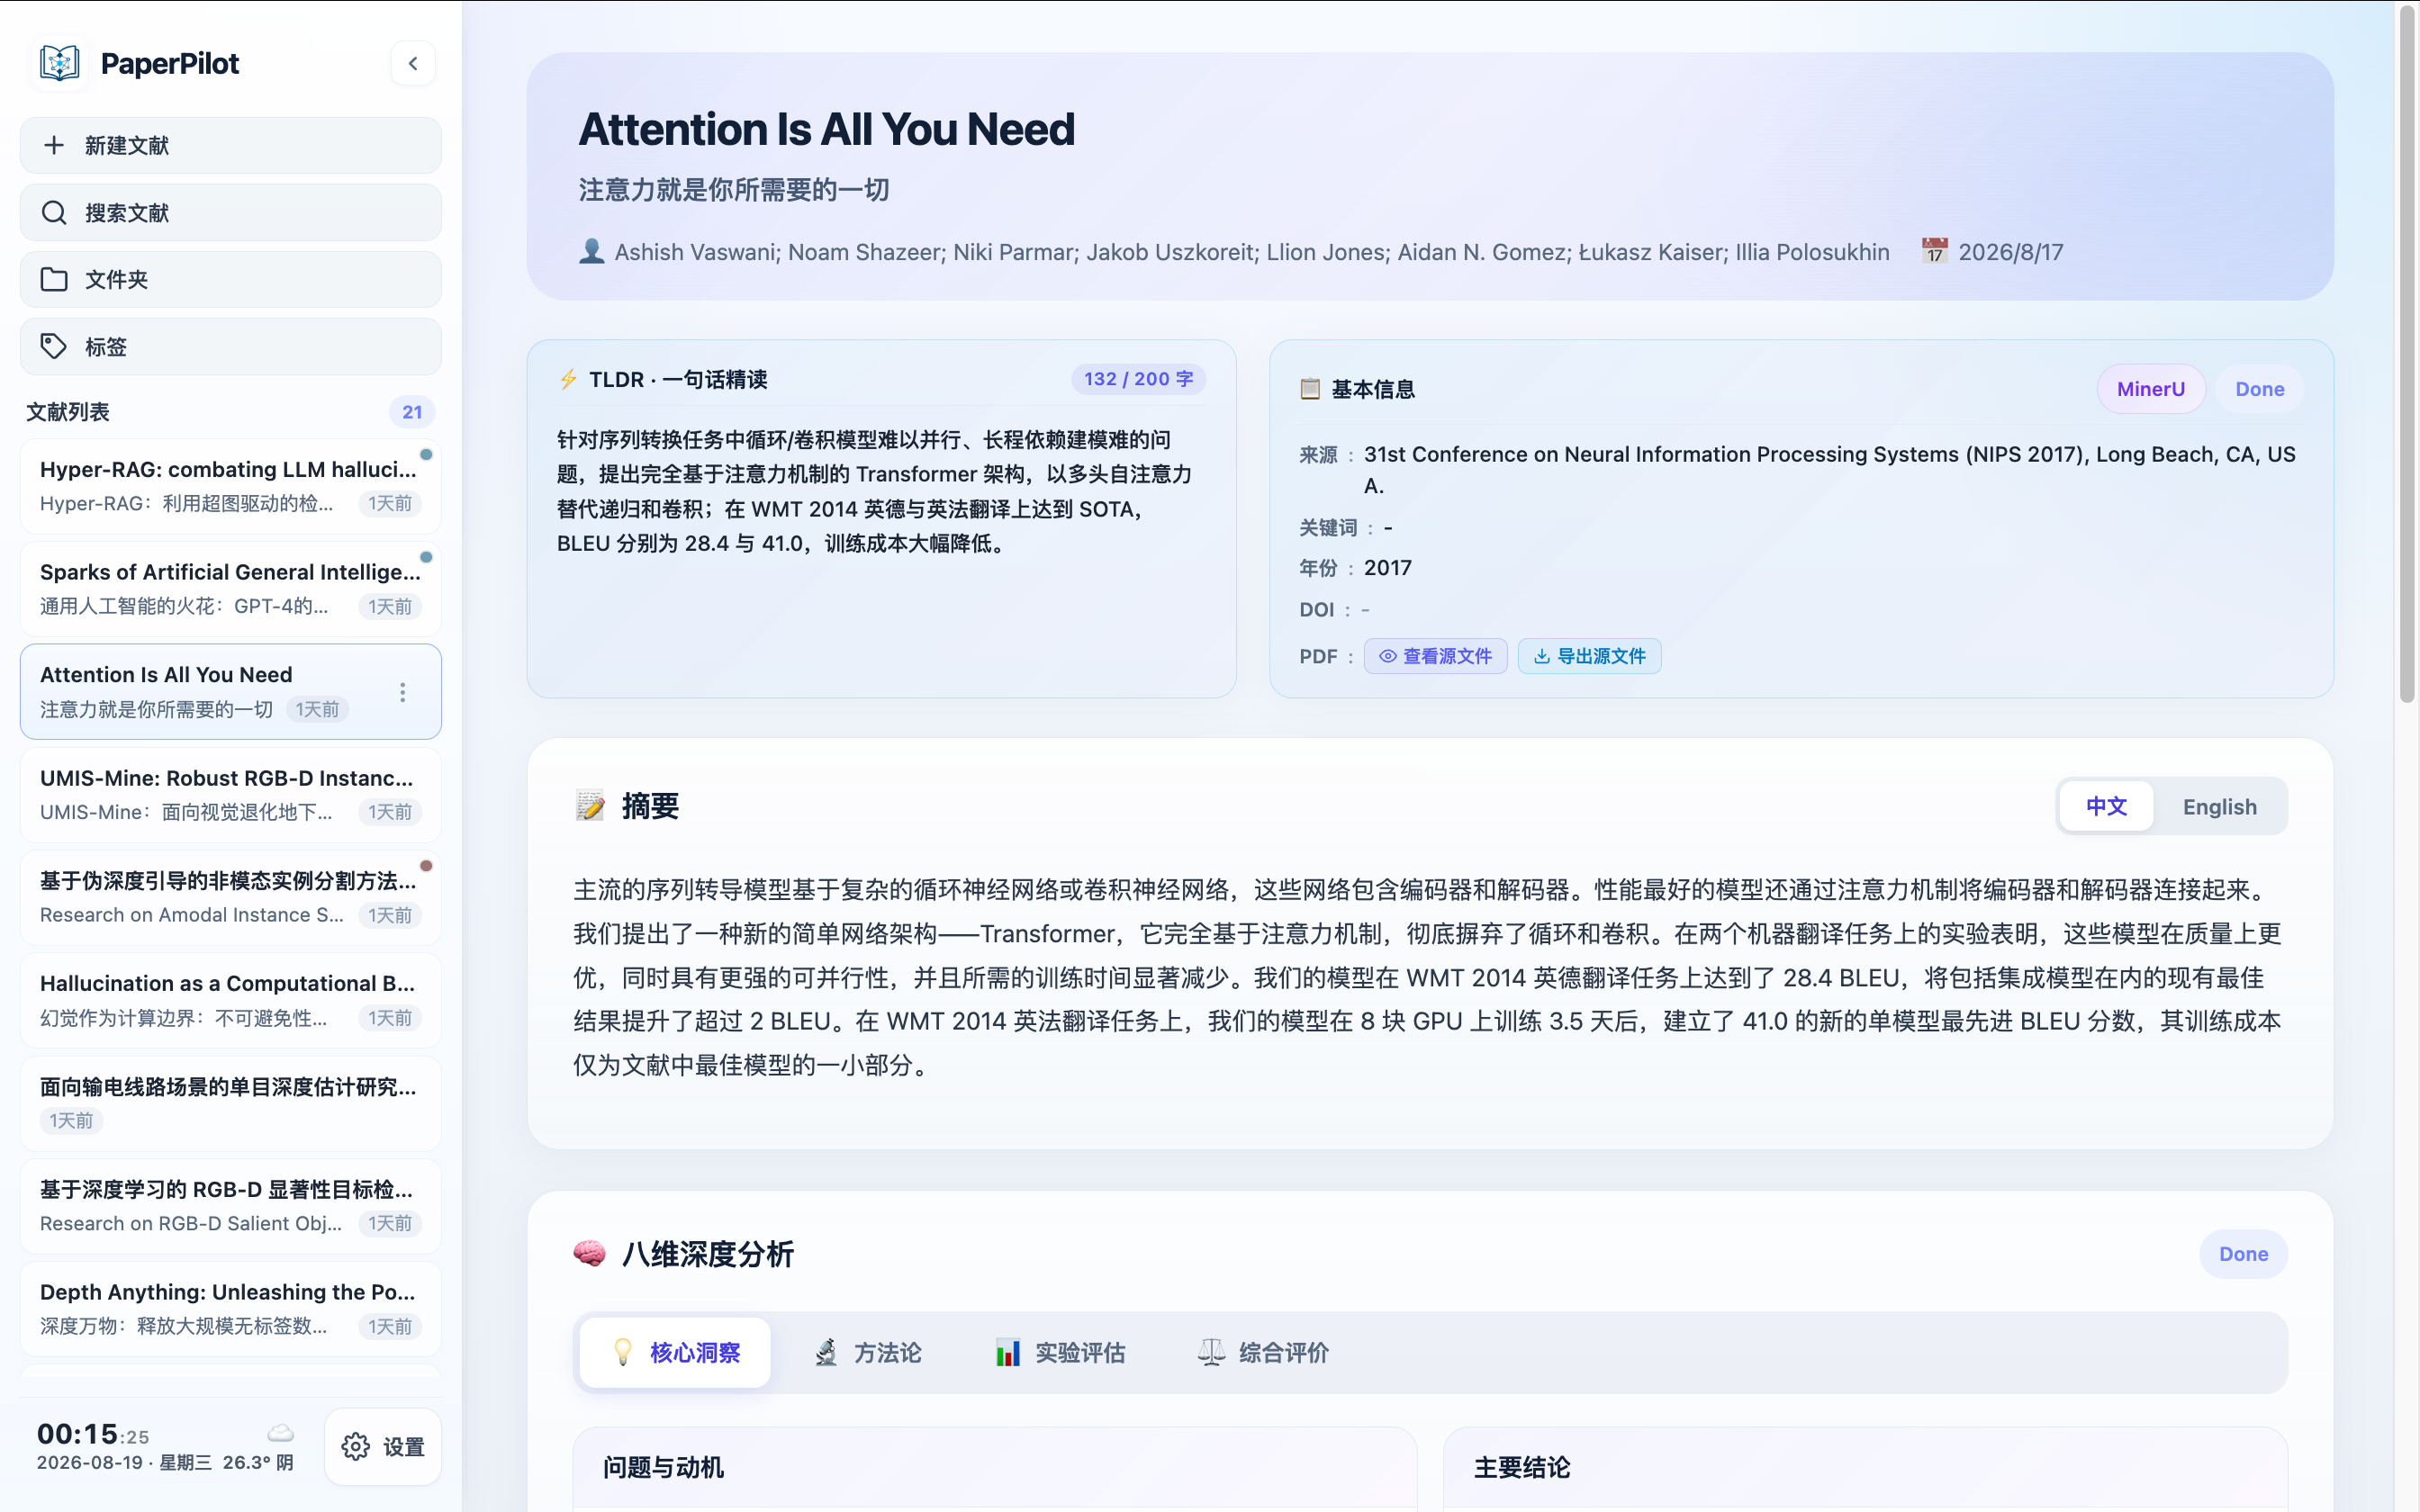
Task: Click the scales icon on 综合评价 tab
Action: click(x=1211, y=1353)
